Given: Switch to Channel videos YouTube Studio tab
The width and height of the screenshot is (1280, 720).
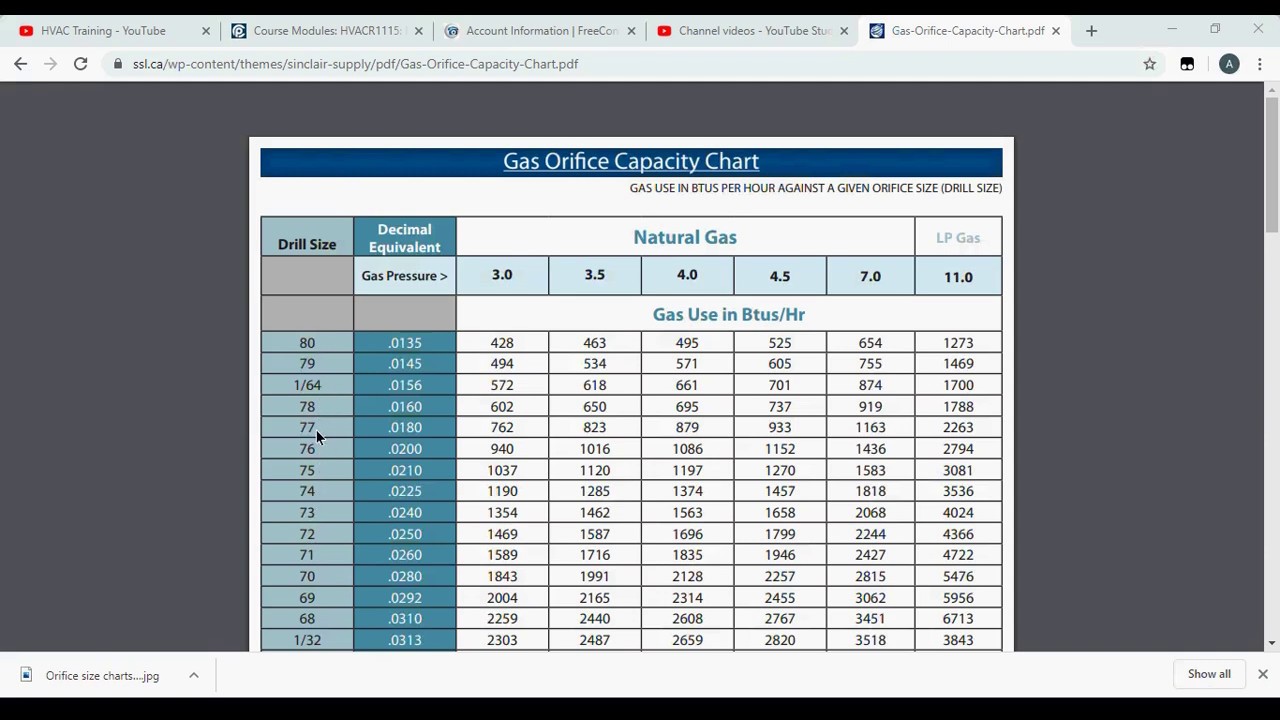Looking at the screenshot, I should coord(754,31).
